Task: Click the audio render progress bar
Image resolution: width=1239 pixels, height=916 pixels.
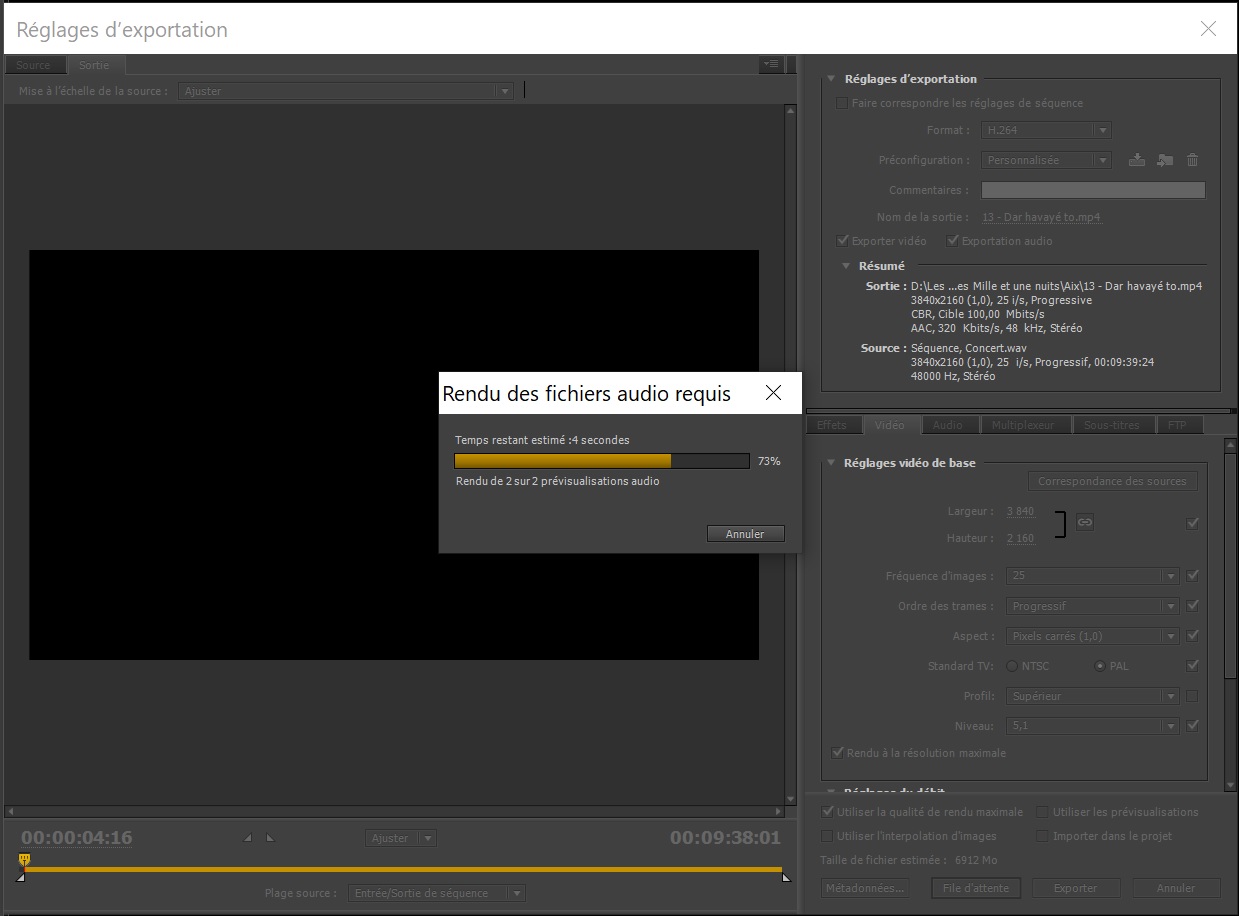Action: [x=602, y=461]
